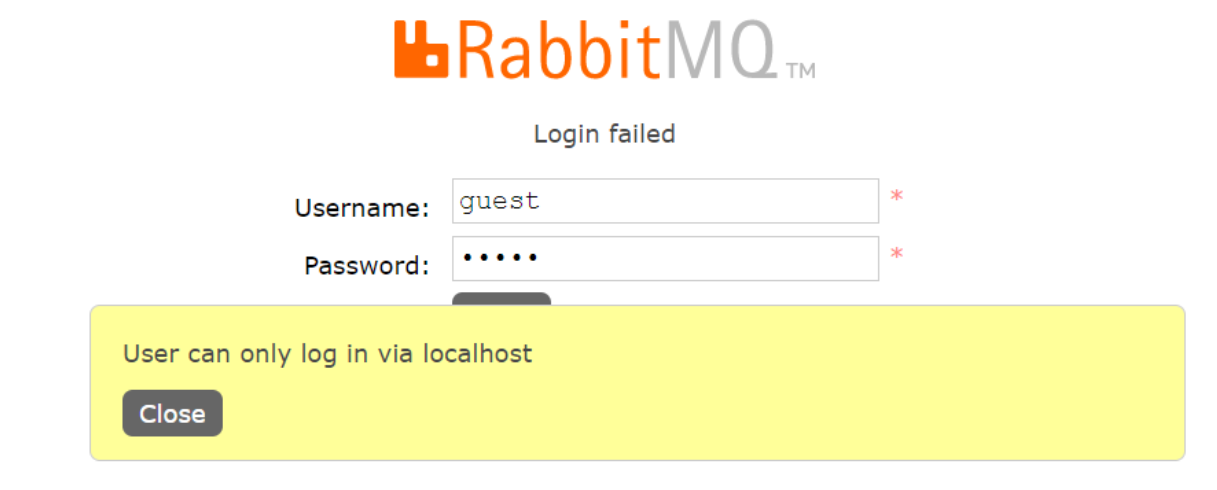Click the word "guest" in the Username box
The image size is (1217, 490).
click(x=499, y=202)
